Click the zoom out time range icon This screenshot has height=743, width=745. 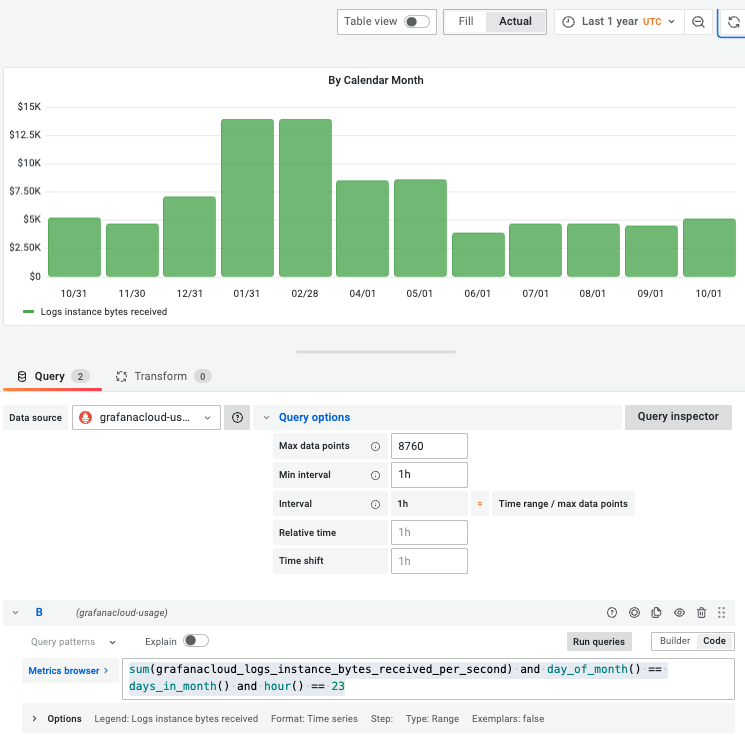[698, 22]
